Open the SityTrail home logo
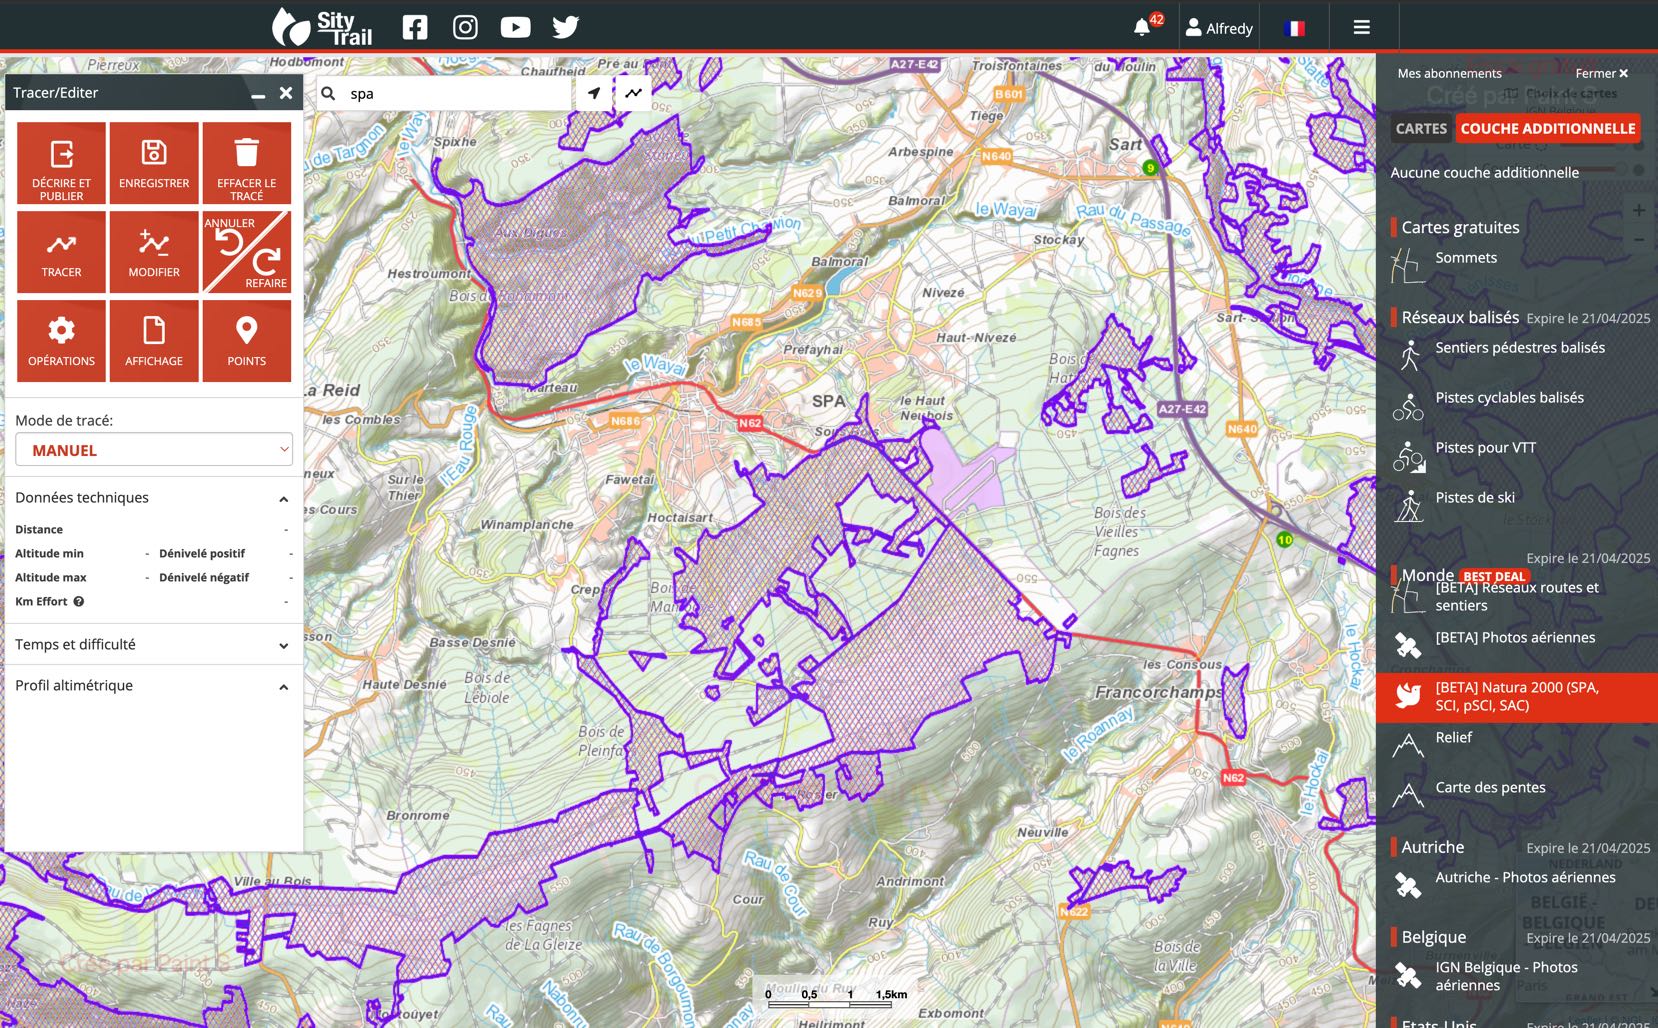The width and height of the screenshot is (1658, 1028). 322,27
